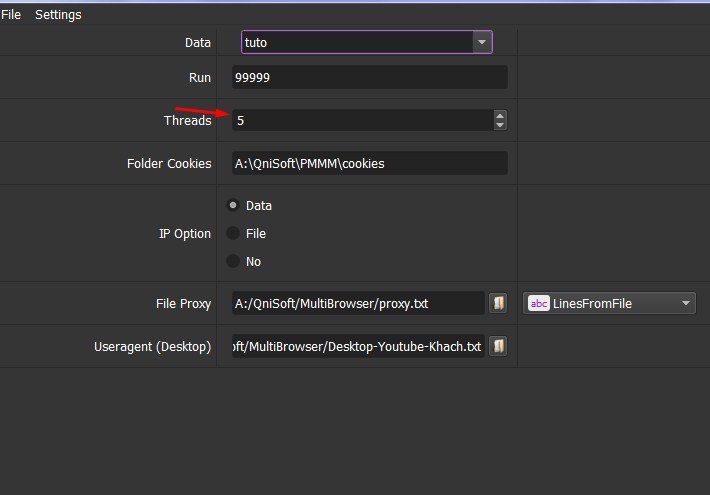This screenshot has width=710, height=495.
Task: Open the LinesFromFile dropdown arrow
Action: 686,303
